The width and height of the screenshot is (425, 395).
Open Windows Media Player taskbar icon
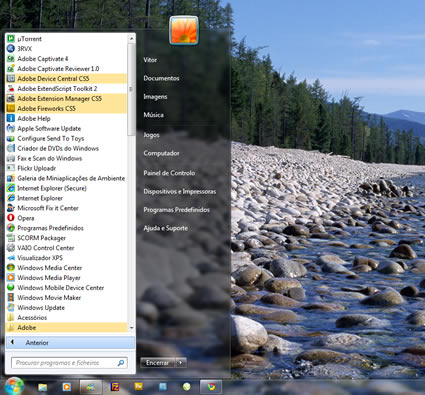(66, 387)
